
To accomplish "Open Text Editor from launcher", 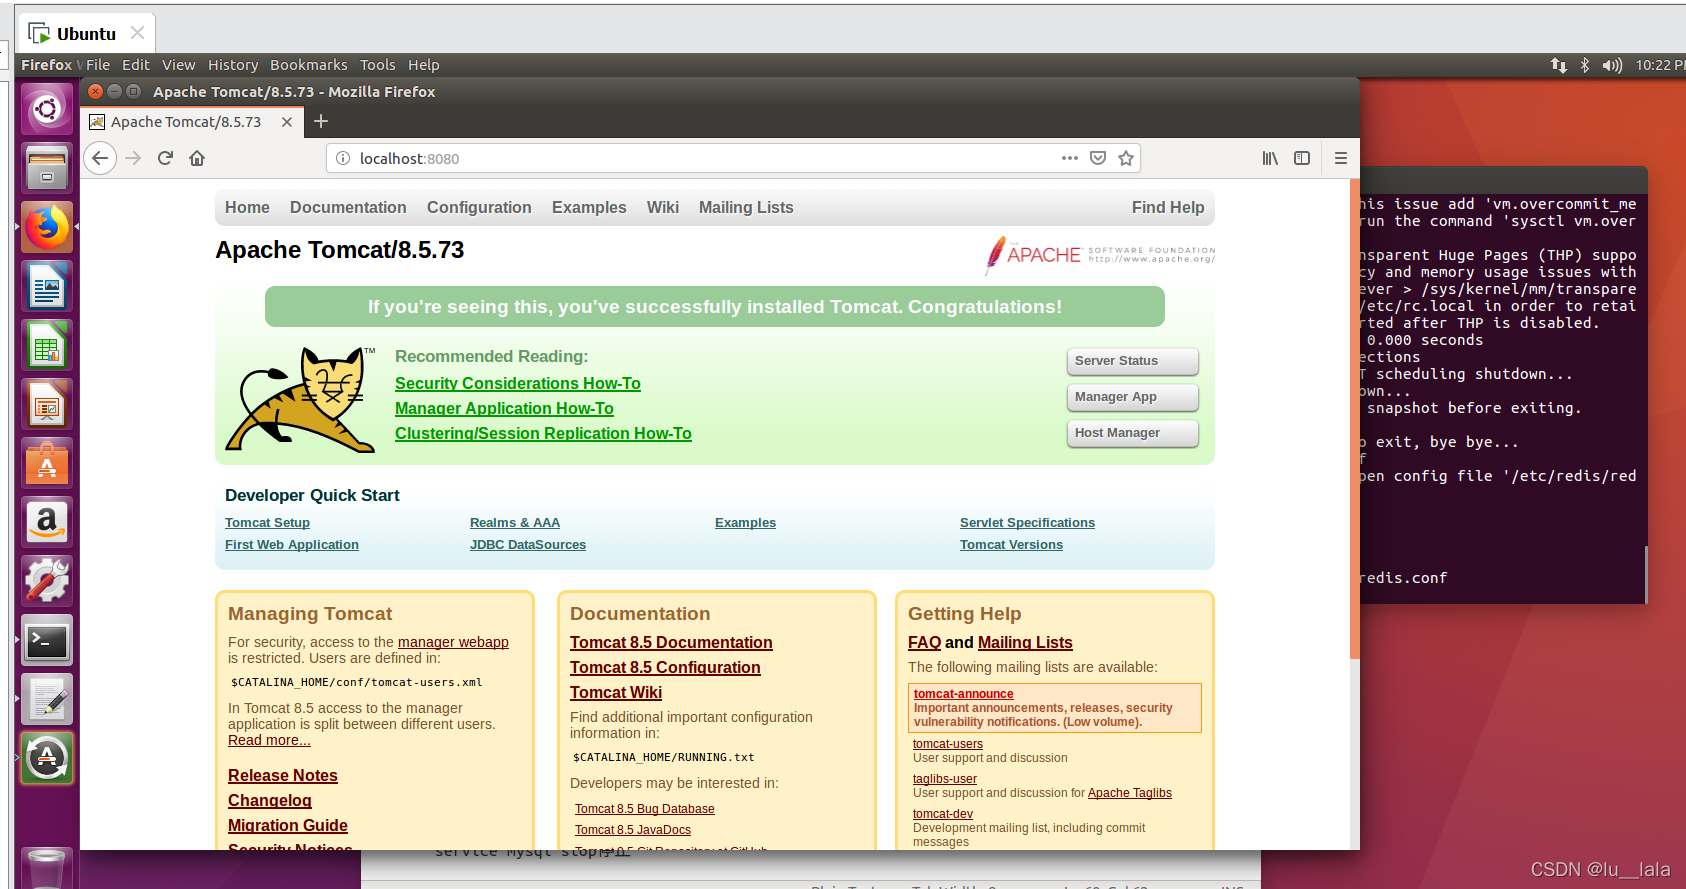I will pos(47,700).
